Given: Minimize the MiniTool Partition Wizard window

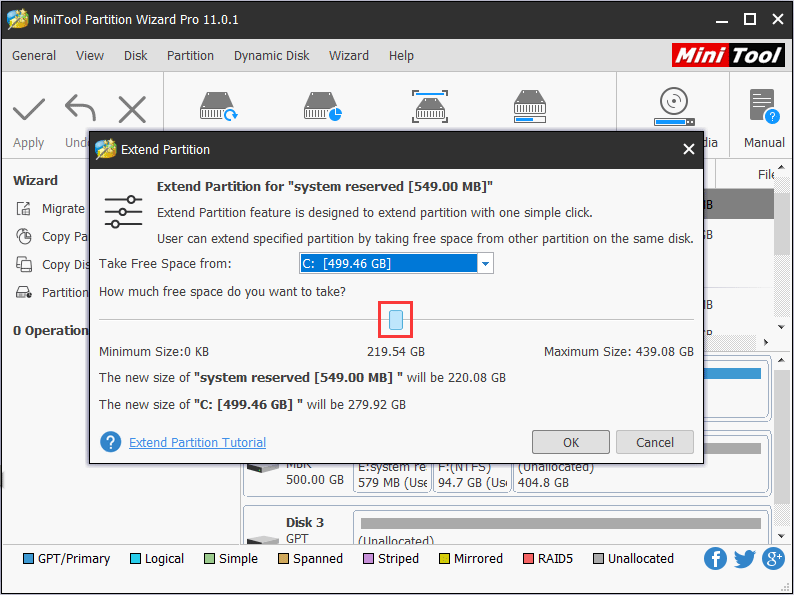Looking at the screenshot, I should pos(722,20).
